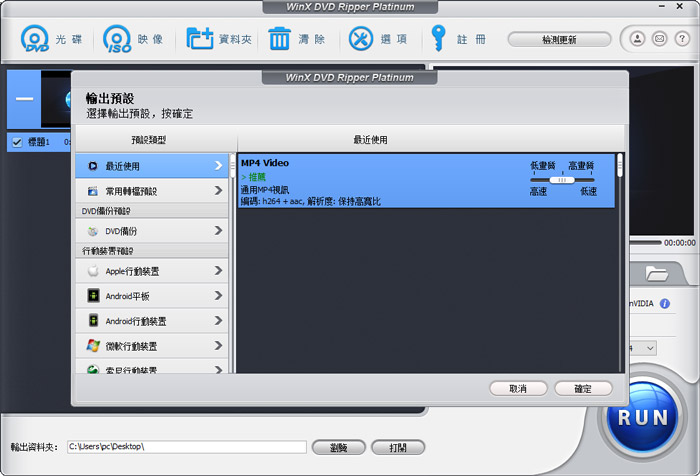700x476 pixels.
Task: Toggle the 標題1 title checkbox
Action: click(x=16, y=143)
